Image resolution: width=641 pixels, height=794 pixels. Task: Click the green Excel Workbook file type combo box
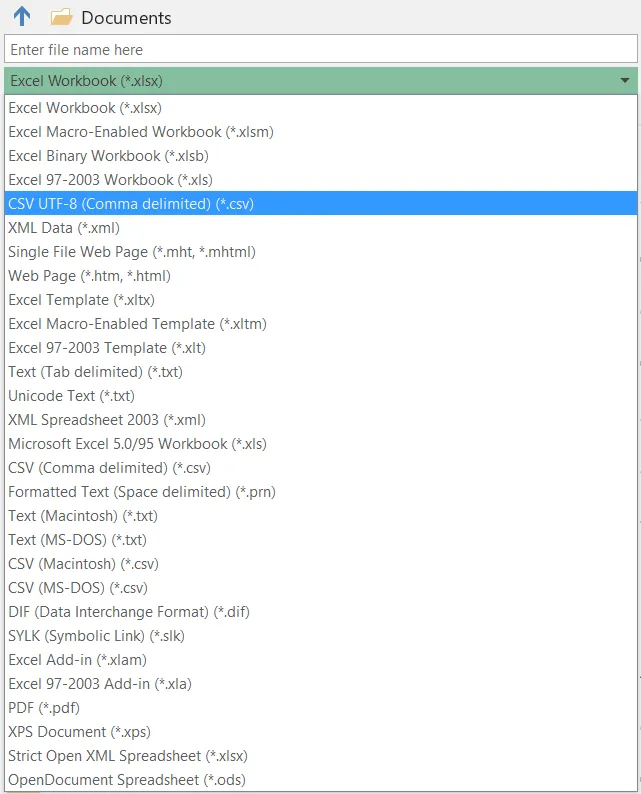[x=320, y=81]
